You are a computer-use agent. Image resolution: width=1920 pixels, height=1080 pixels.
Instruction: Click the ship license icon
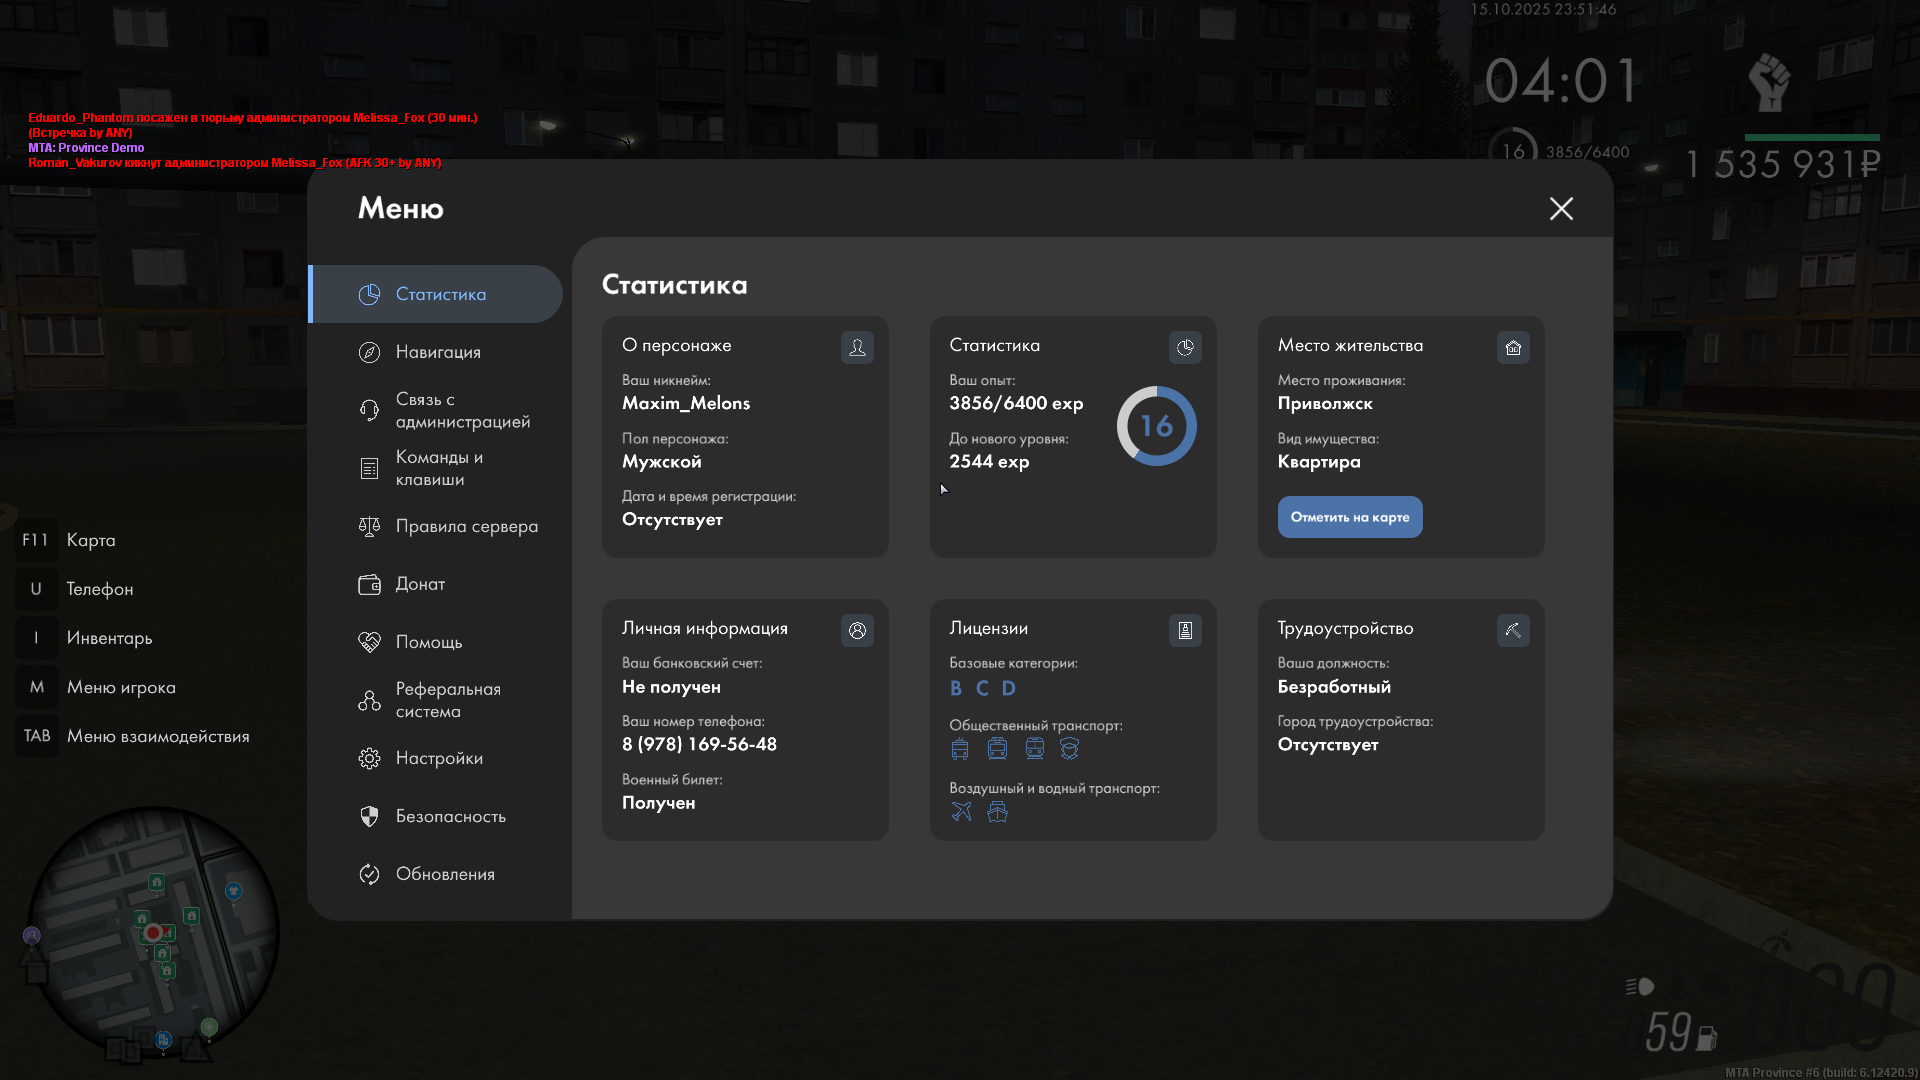pyautogui.click(x=997, y=811)
